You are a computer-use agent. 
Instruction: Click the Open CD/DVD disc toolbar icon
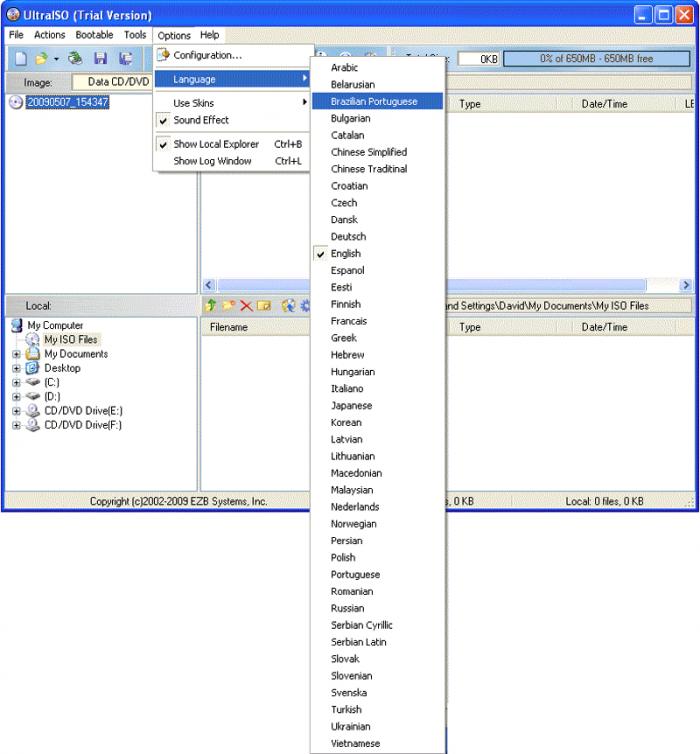coord(75,58)
